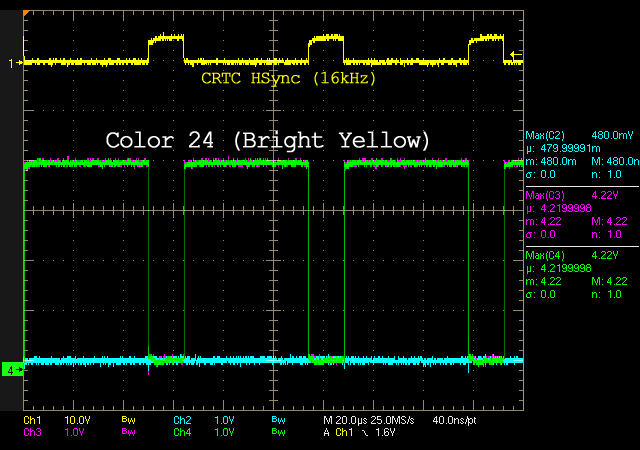
Task: Select the 'CRTC HSync (16kHz)' label
Action: (289, 78)
